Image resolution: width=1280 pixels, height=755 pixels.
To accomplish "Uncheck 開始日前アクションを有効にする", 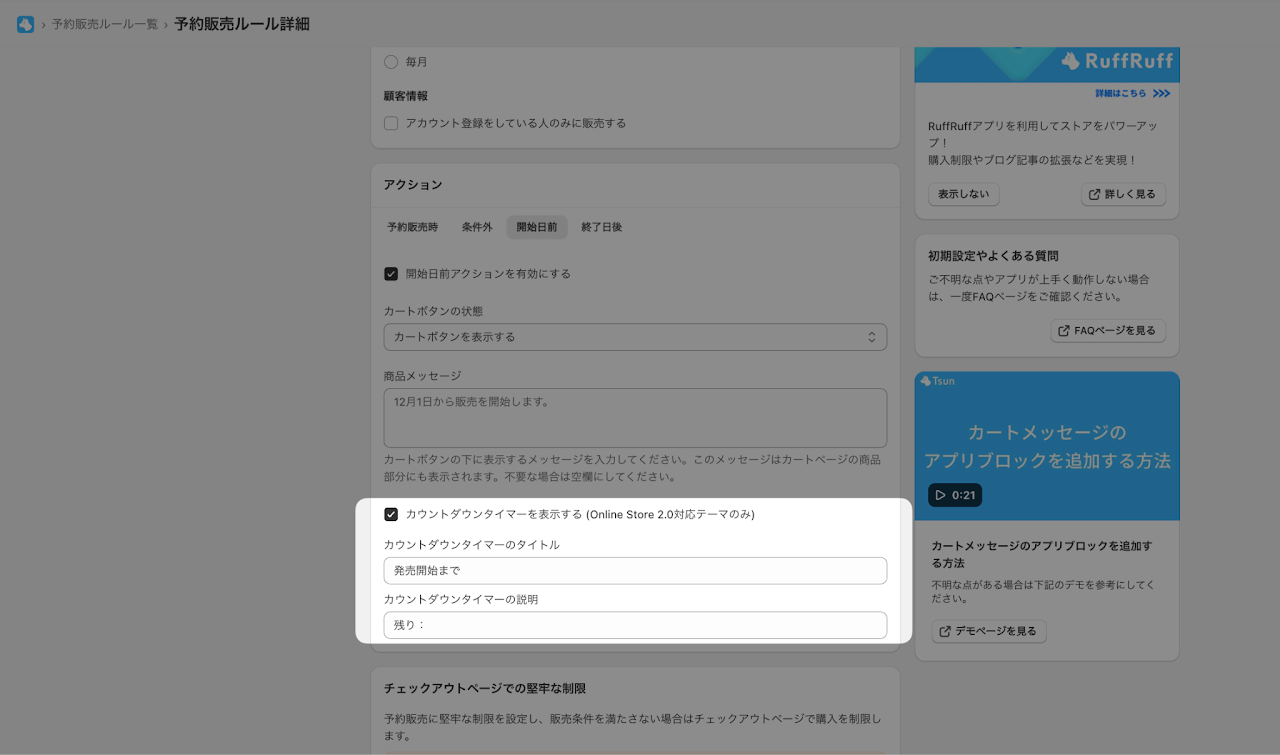I will point(391,273).
